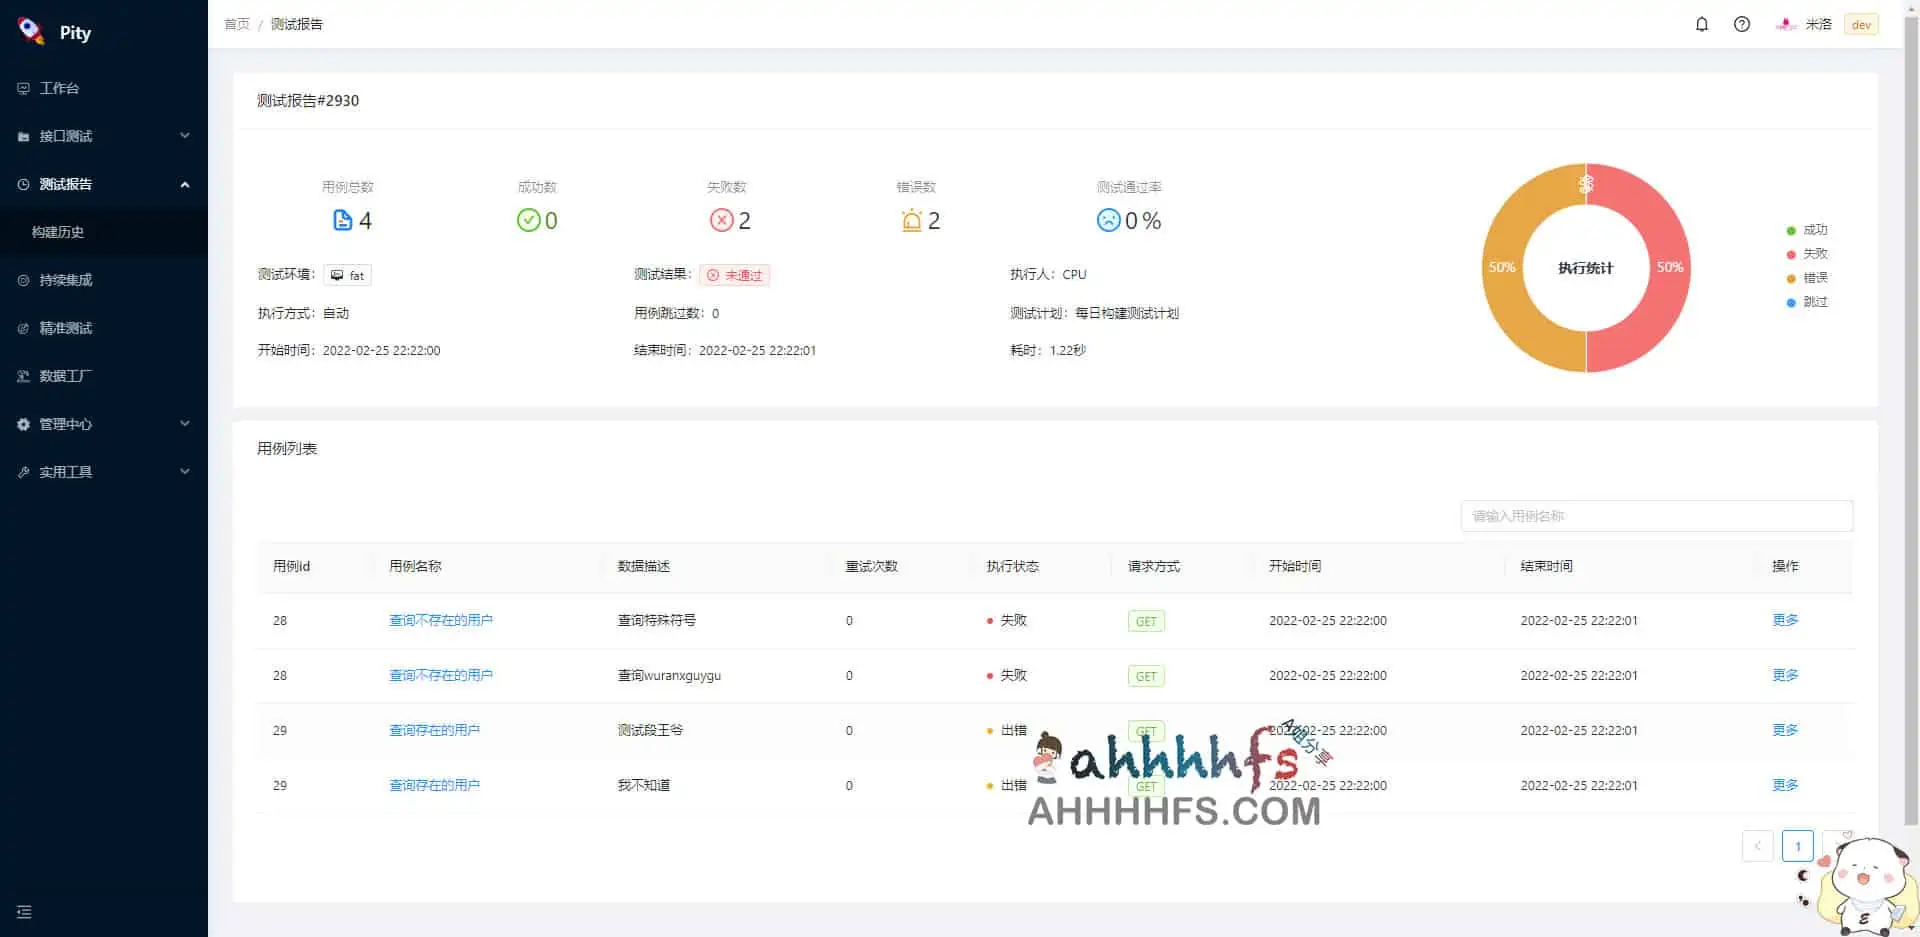Screen dimensions: 1920x937
Task: Open the 工作台 workspace icon in sidebar
Action: coord(23,88)
